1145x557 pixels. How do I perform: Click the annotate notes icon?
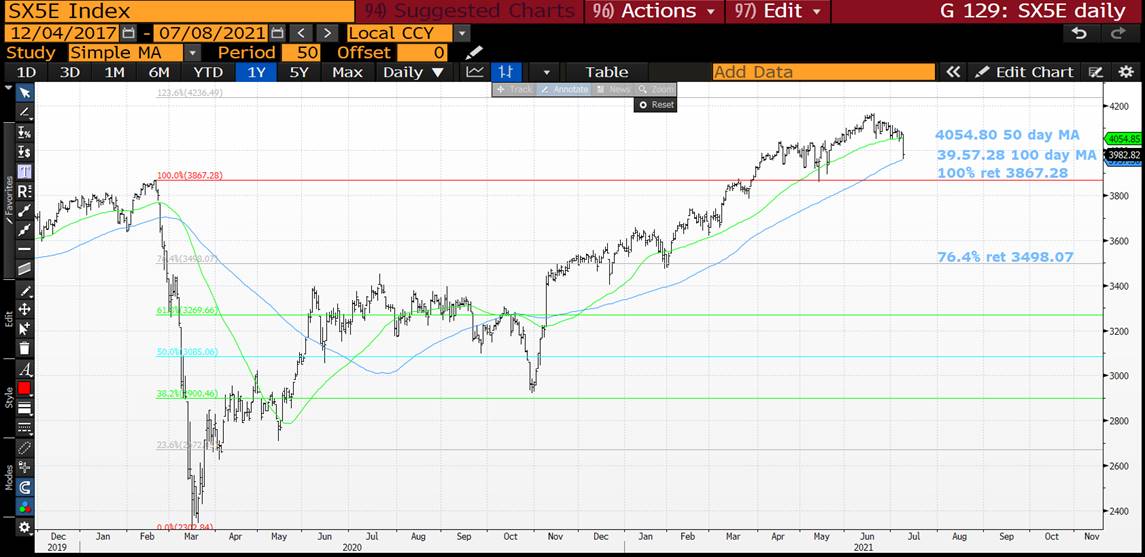tap(1095, 72)
